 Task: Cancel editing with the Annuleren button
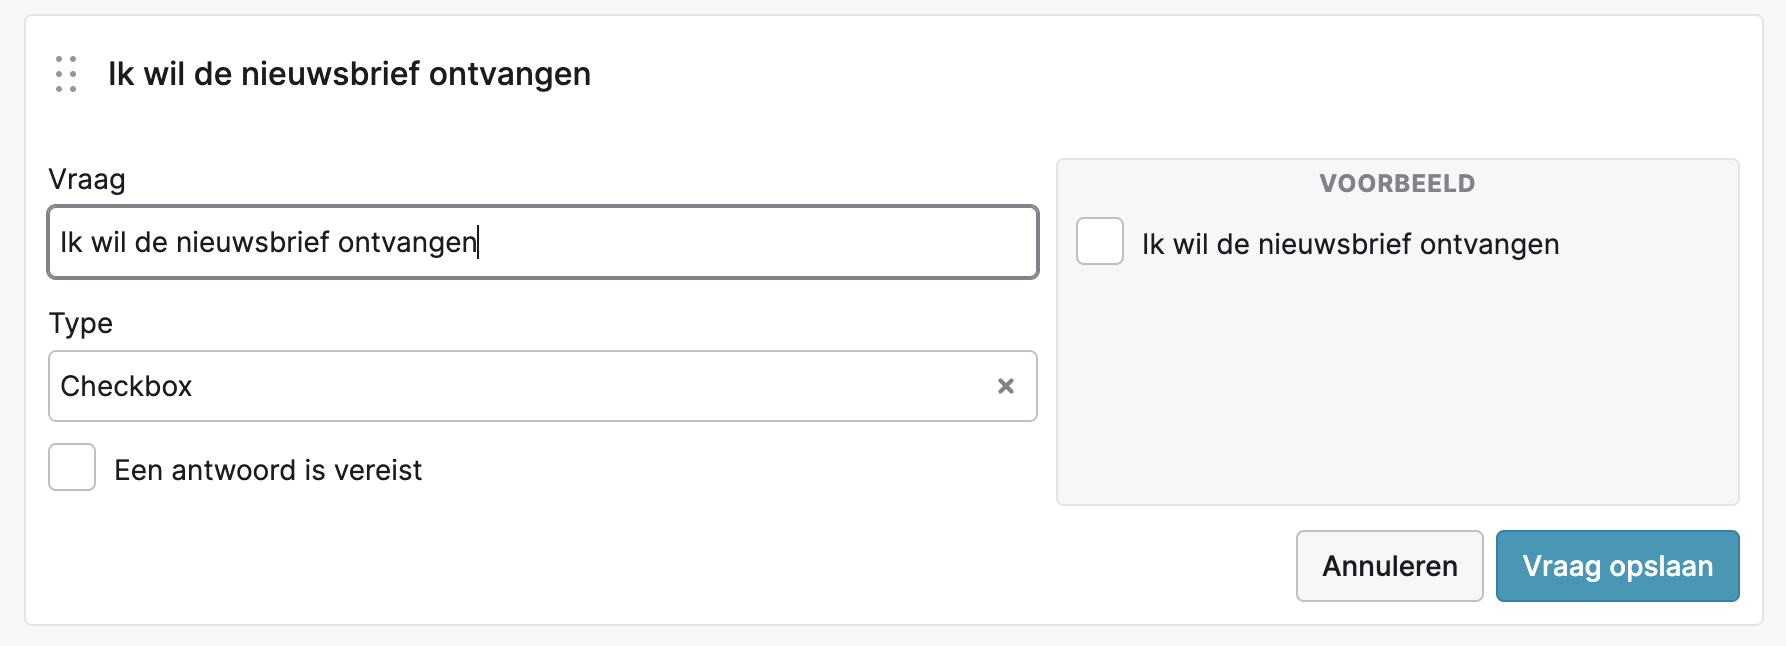point(1389,566)
